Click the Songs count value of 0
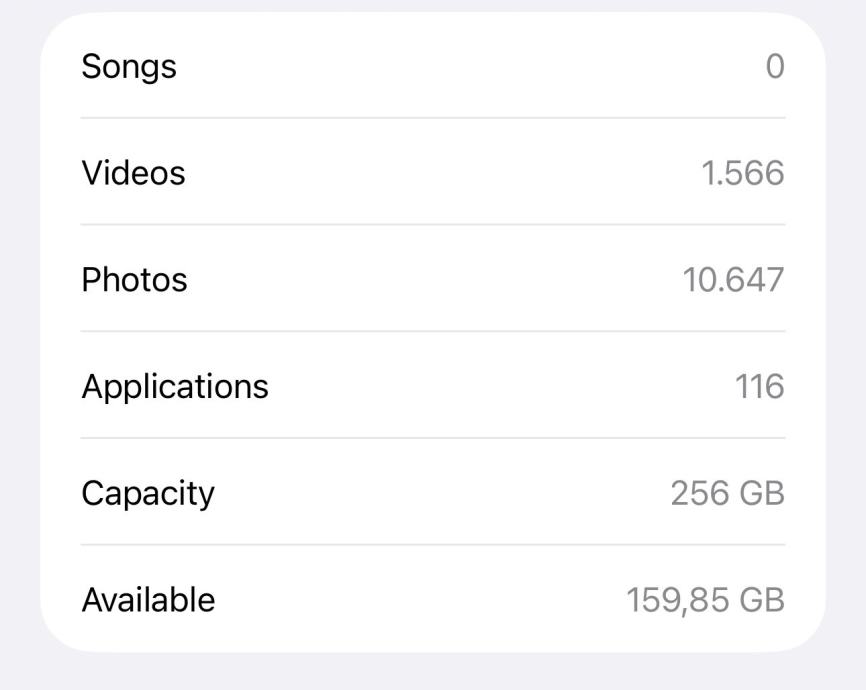Screen dimensions: 866x690 [775, 67]
